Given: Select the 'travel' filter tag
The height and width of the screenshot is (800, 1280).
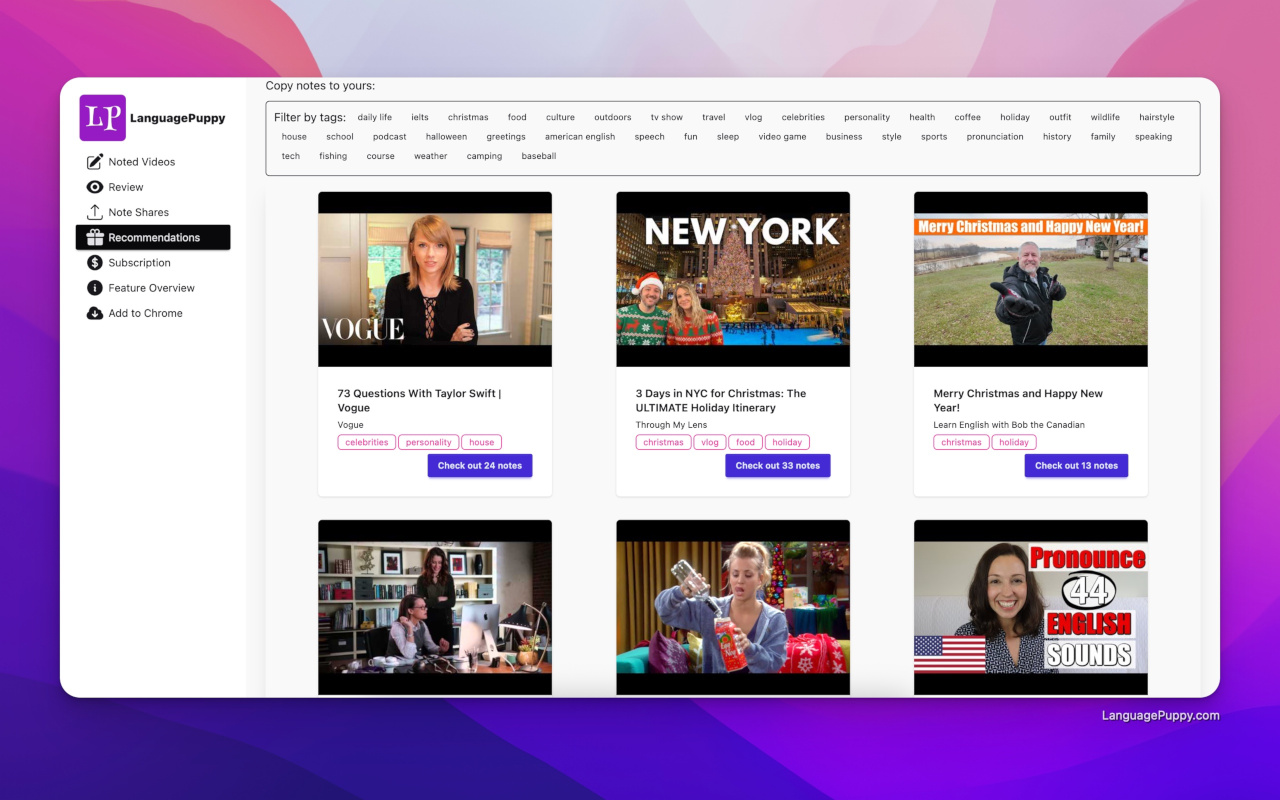Looking at the screenshot, I should [x=714, y=117].
